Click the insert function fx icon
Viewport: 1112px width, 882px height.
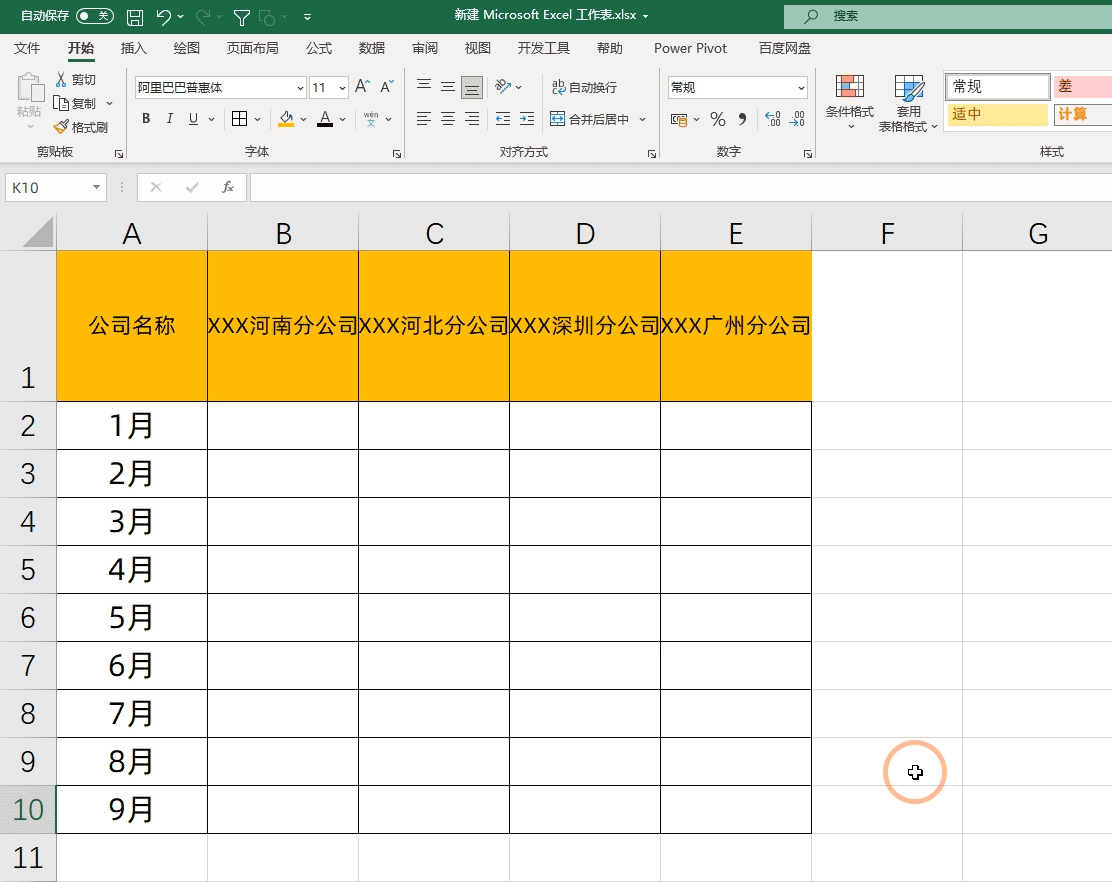(228, 187)
